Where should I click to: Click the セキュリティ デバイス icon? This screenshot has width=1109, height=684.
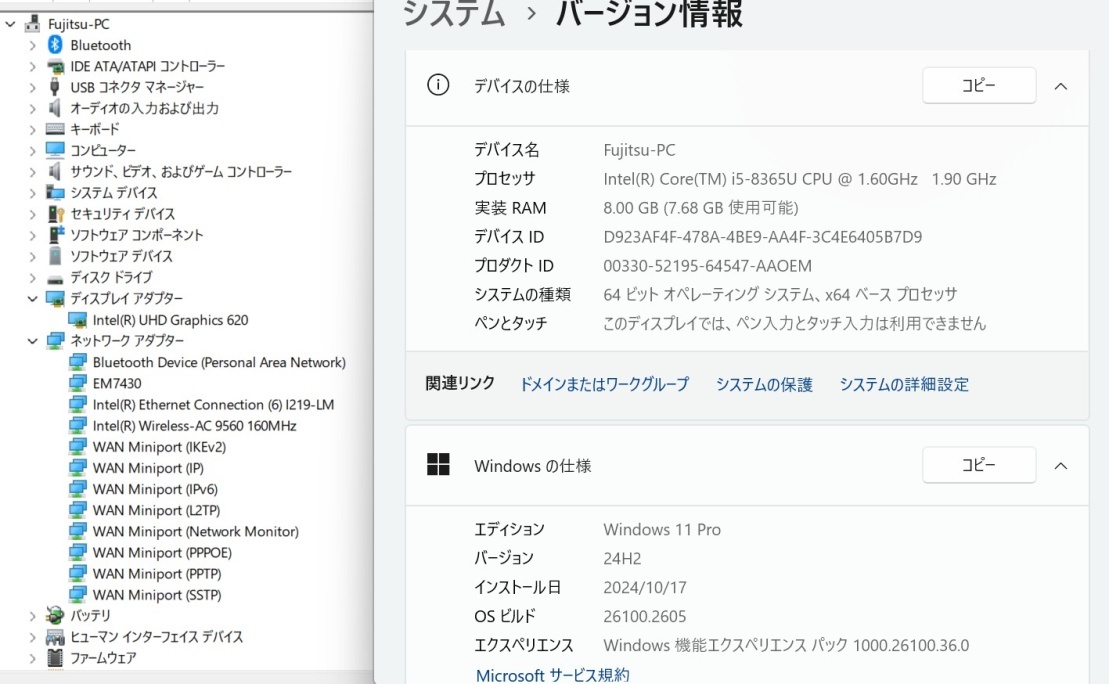point(55,214)
